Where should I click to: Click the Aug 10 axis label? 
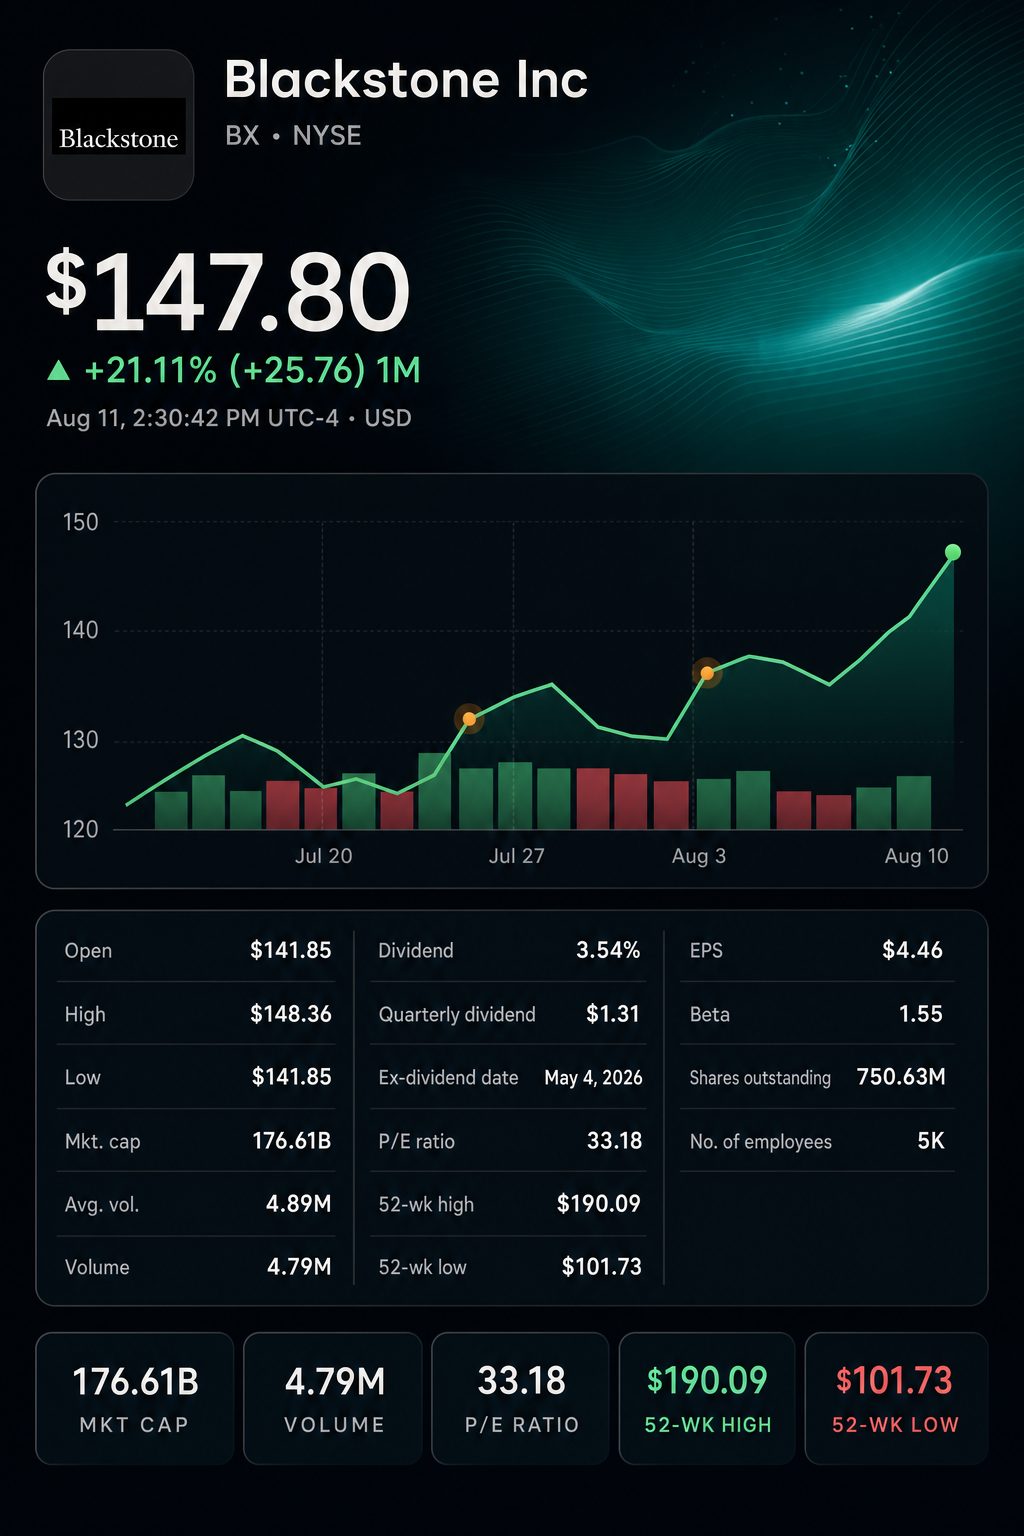(916, 856)
